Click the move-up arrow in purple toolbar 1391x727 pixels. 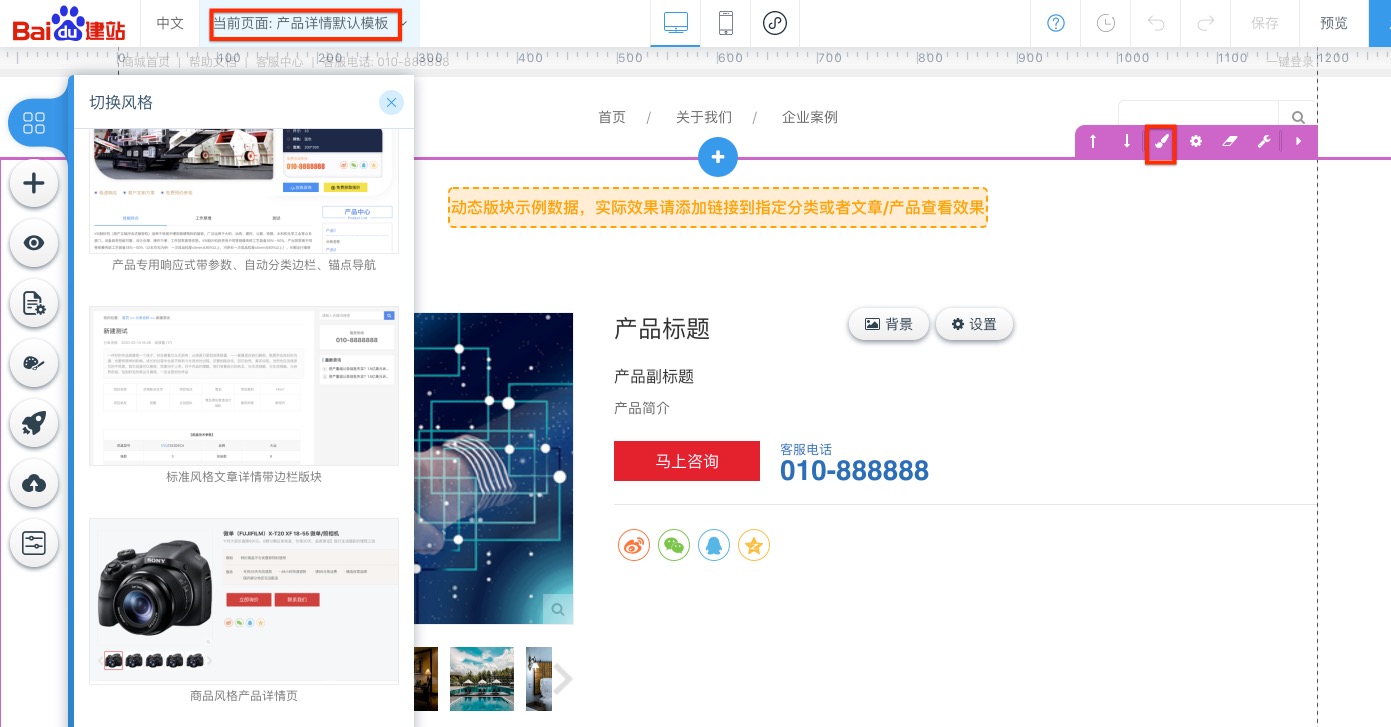click(x=1093, y=142)
